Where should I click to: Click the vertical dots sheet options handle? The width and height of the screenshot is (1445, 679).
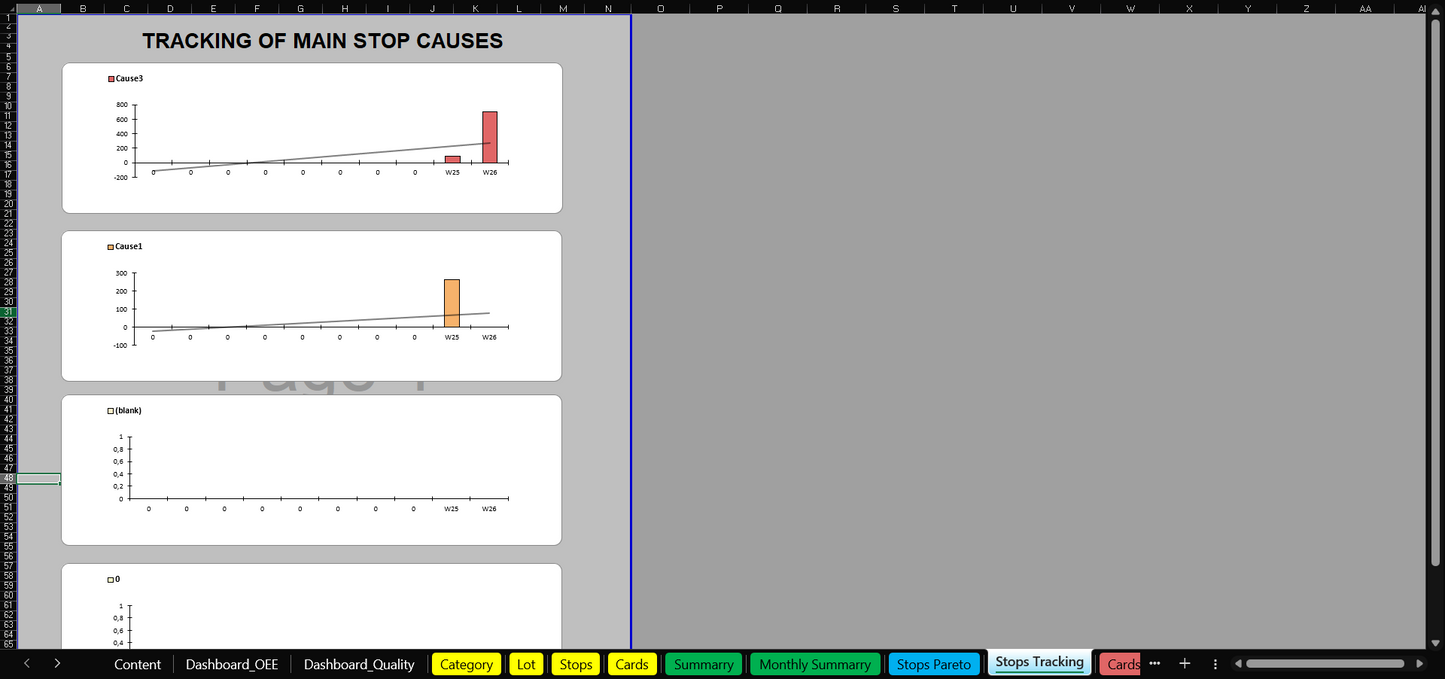1215,664
